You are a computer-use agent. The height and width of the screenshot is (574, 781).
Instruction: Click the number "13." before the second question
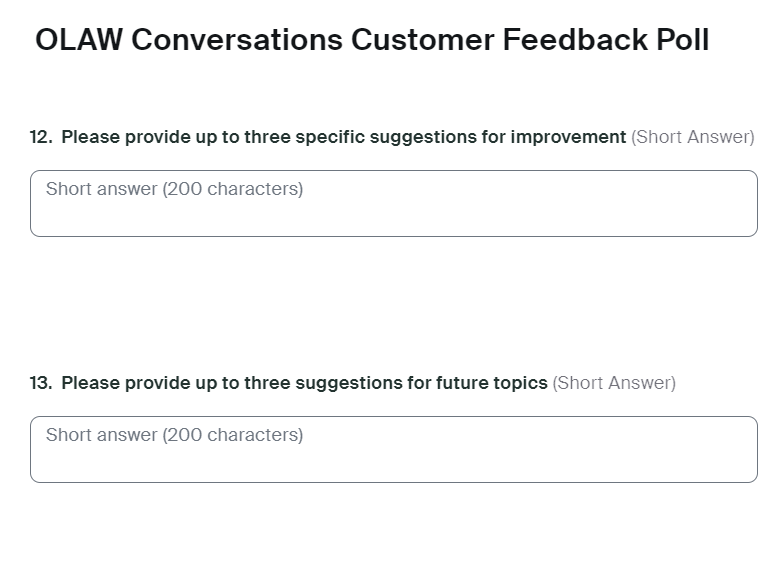click(41, 383)
